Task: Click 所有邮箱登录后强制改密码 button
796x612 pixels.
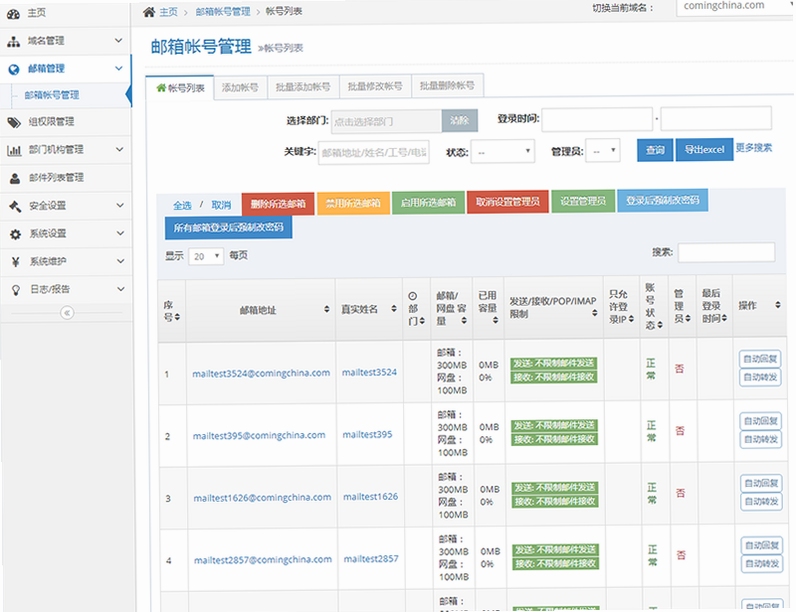Action: pos(228,227)
